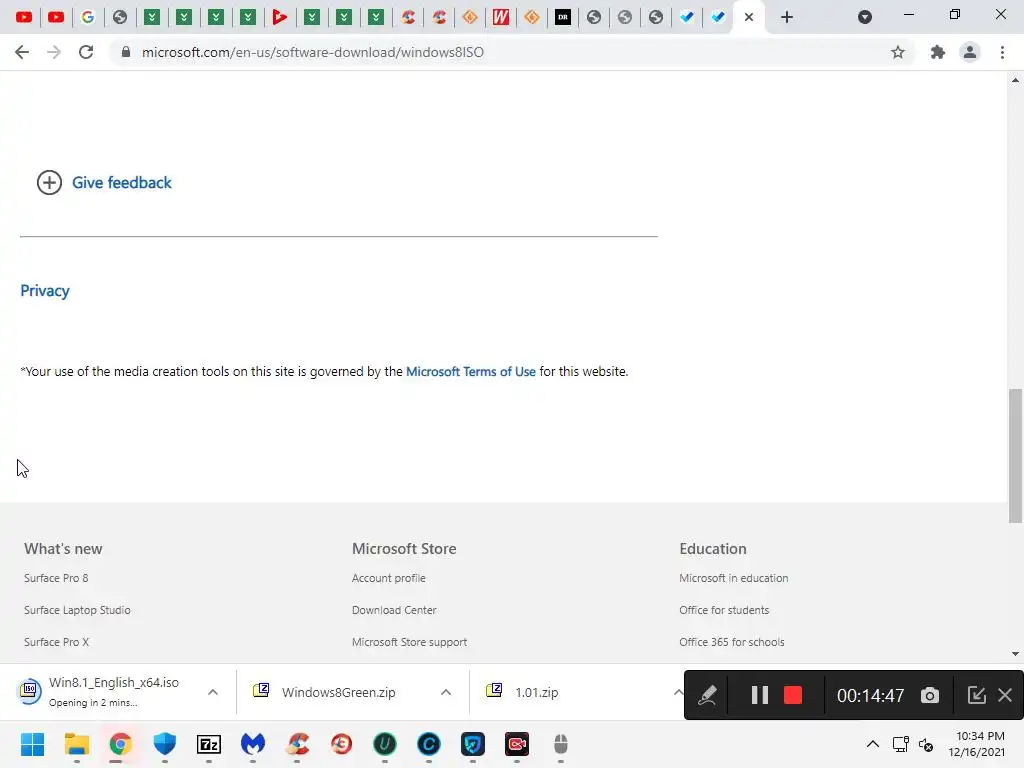Open the Office 365 for schools link
This screenshot has height=768, width=1024.
coord(731,642)
